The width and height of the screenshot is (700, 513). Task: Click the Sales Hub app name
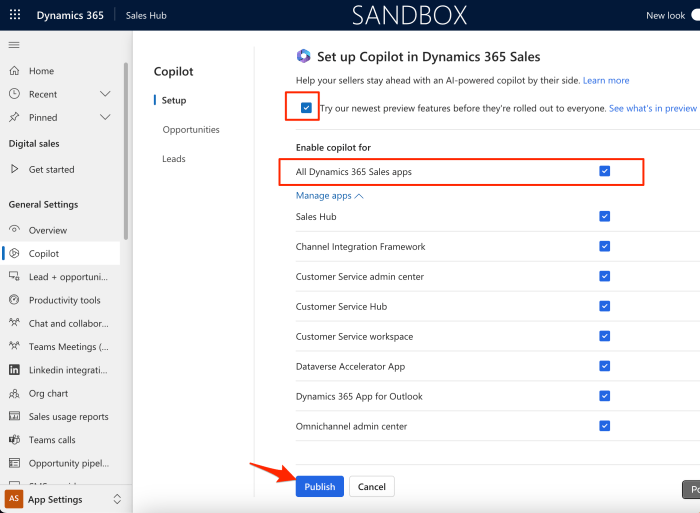tap(146, 15)
